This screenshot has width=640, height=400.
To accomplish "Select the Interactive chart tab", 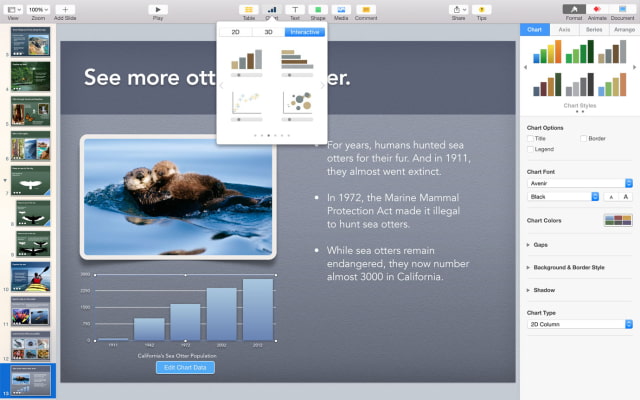I will pos(304,32).
